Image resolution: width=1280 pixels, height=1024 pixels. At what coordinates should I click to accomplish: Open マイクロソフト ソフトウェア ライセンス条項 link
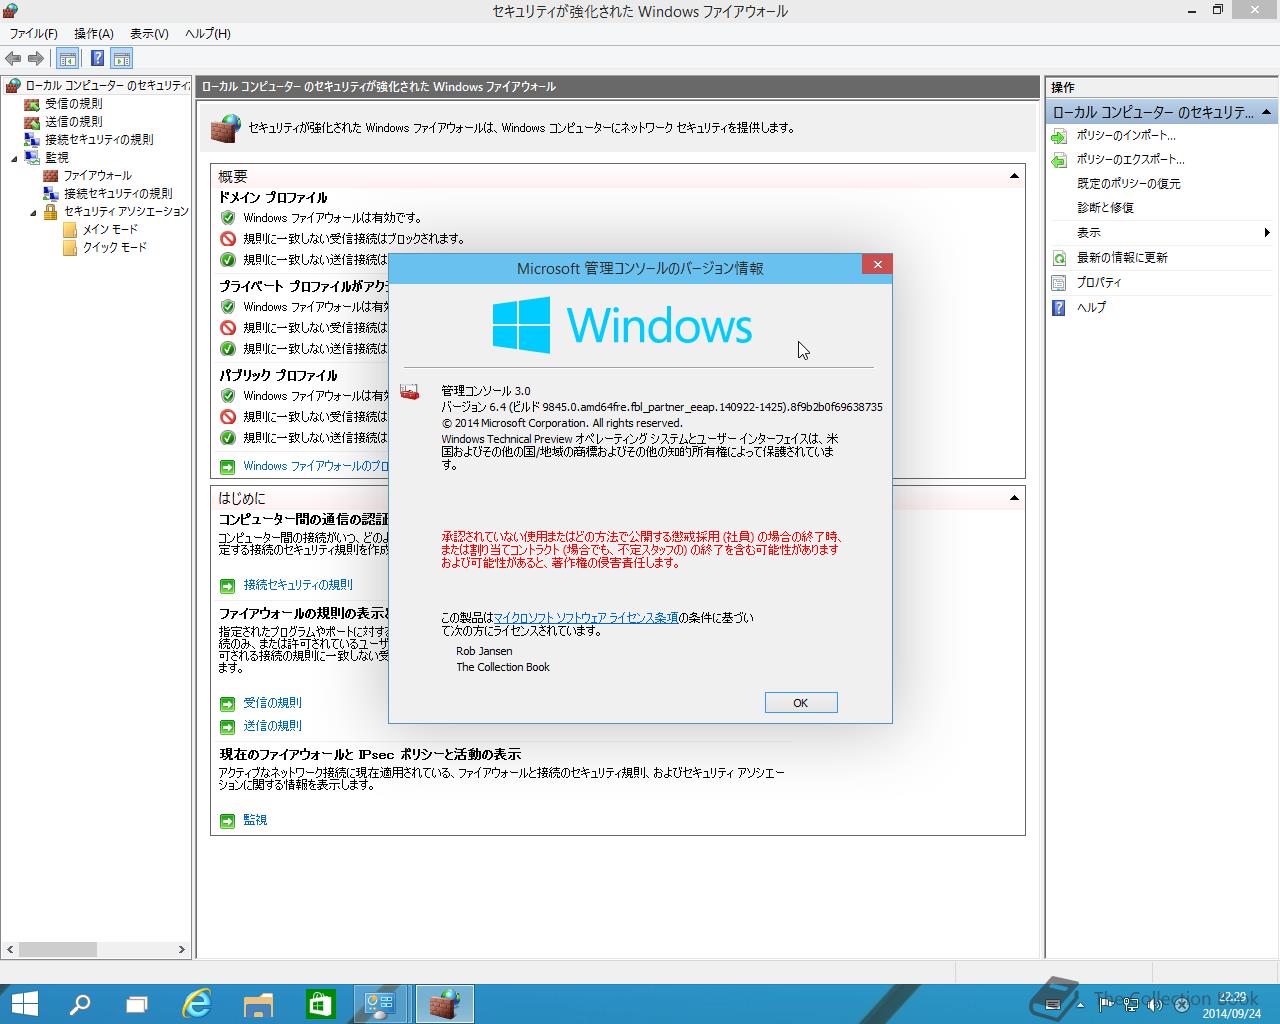(586, 618)
